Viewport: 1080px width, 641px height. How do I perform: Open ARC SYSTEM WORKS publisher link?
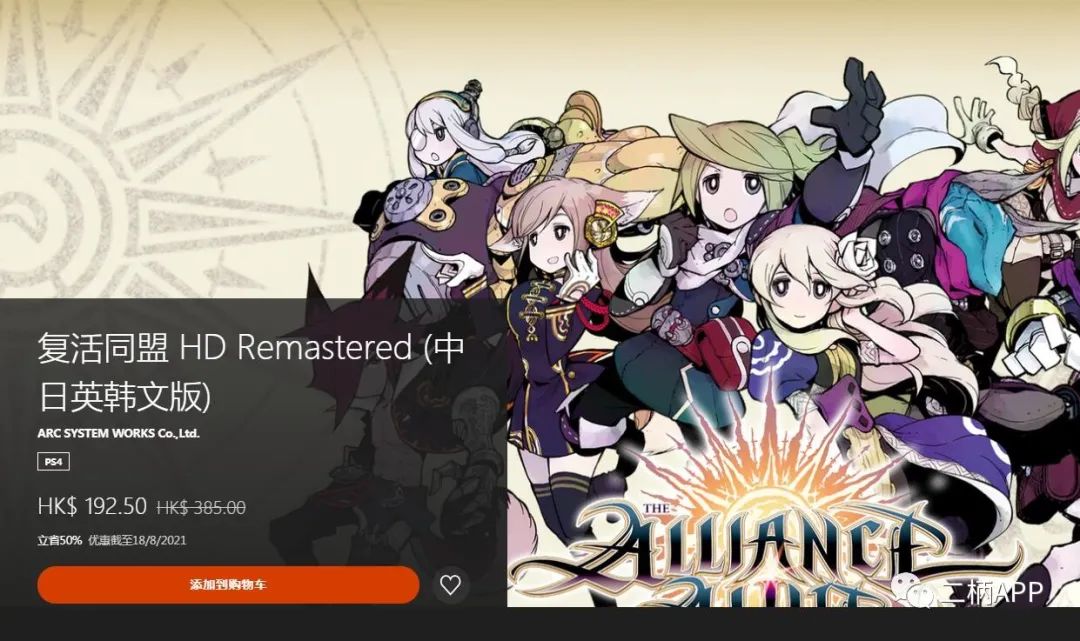click(x=118, y=433)
